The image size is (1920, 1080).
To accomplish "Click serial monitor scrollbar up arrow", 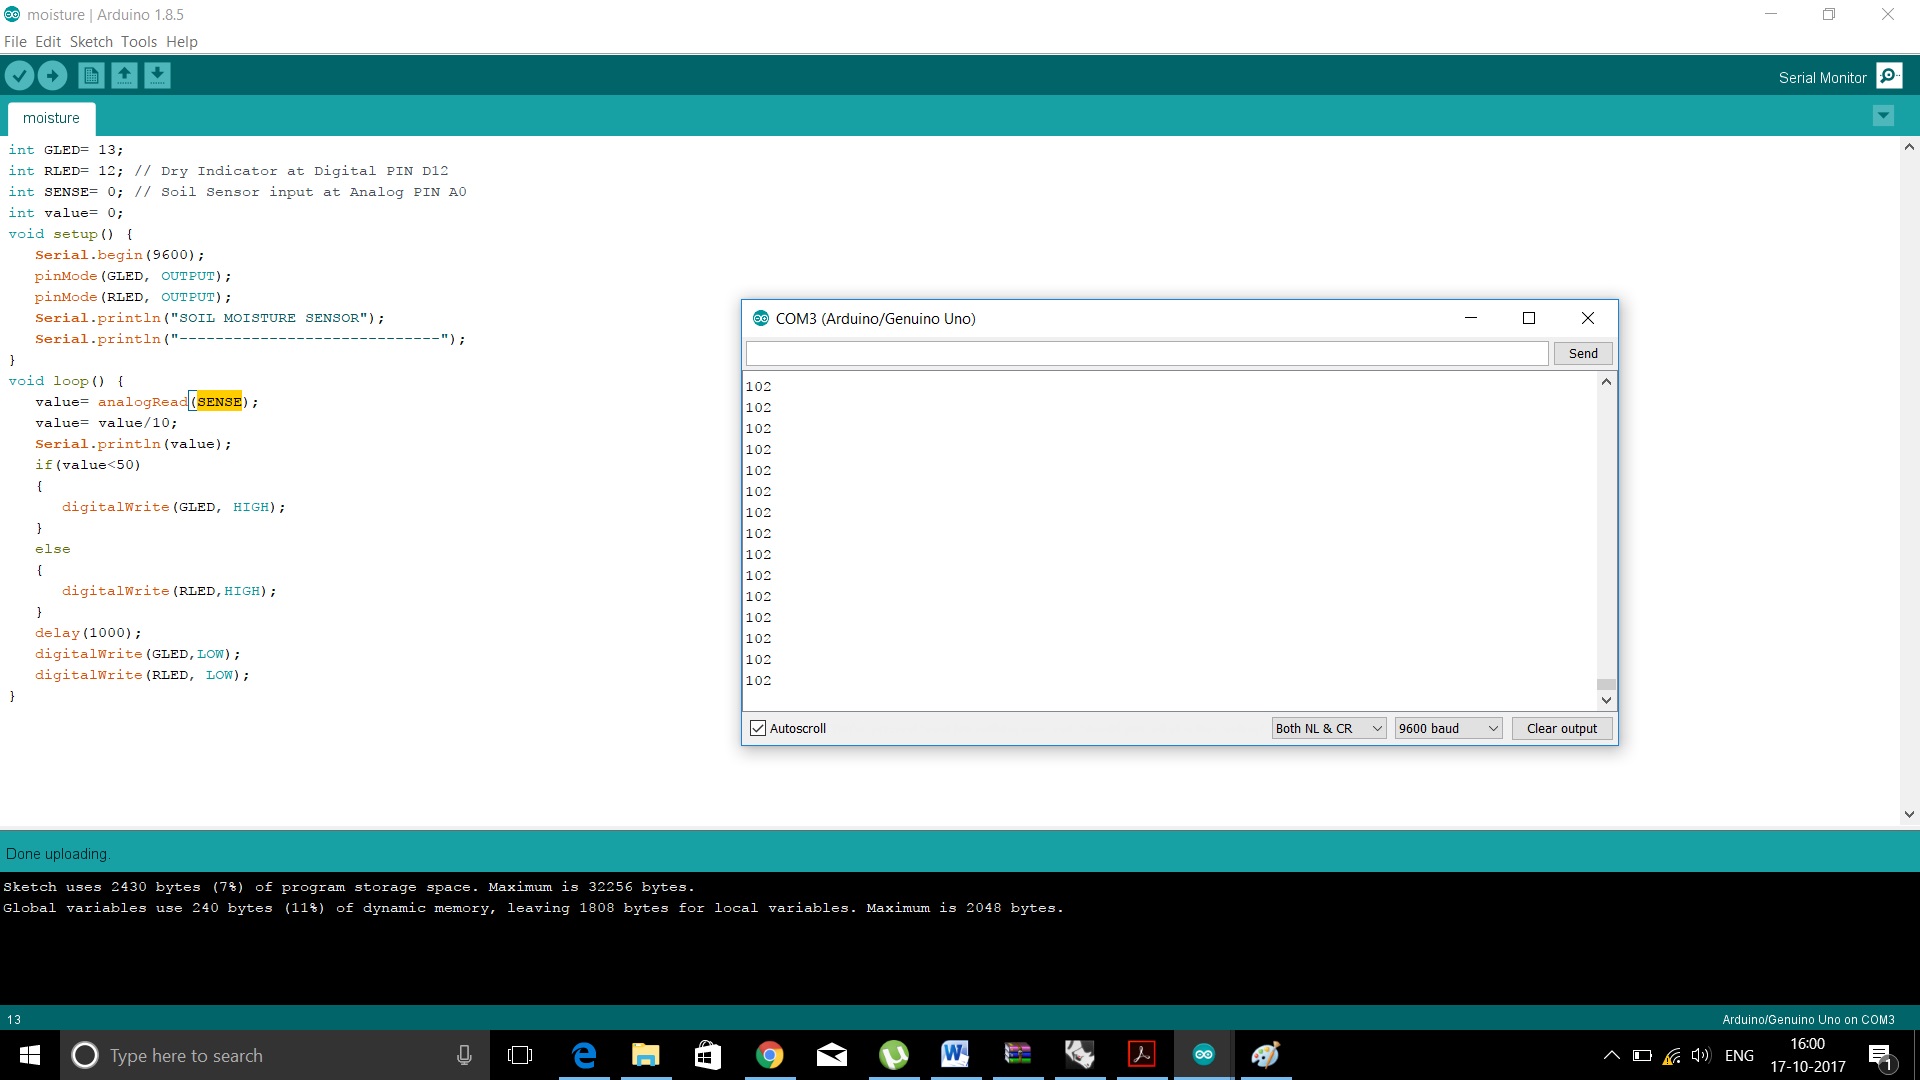I will pyautogui.click(x=1606, y=381).
